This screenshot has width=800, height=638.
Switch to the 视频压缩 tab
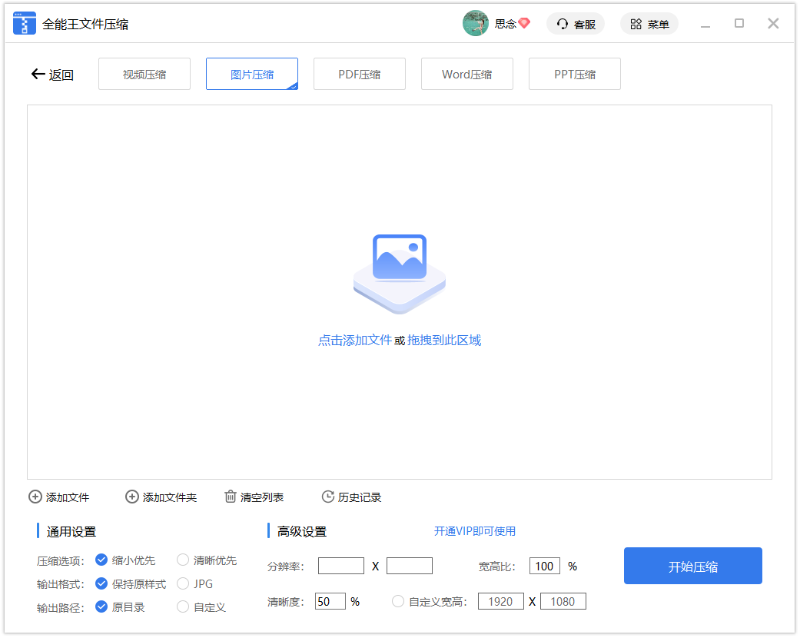pos(144,74)
